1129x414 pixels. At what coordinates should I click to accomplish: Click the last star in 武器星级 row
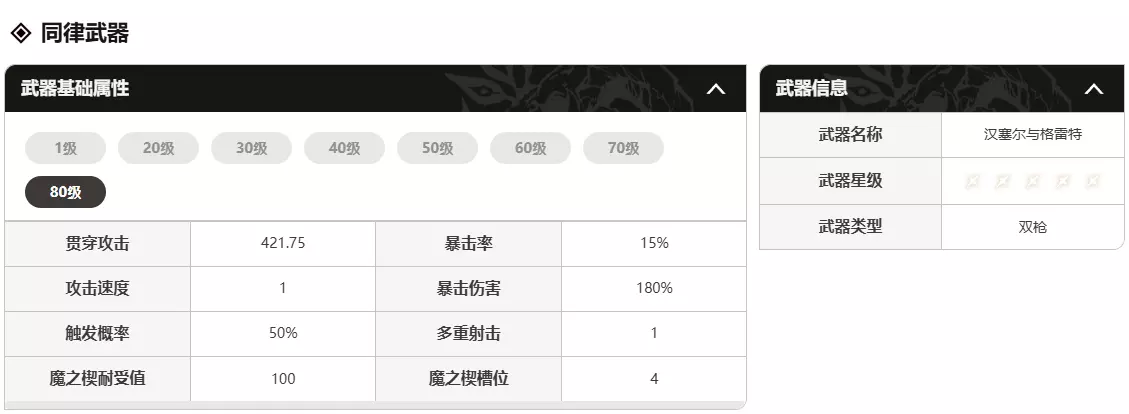(x=1093, y=181)
